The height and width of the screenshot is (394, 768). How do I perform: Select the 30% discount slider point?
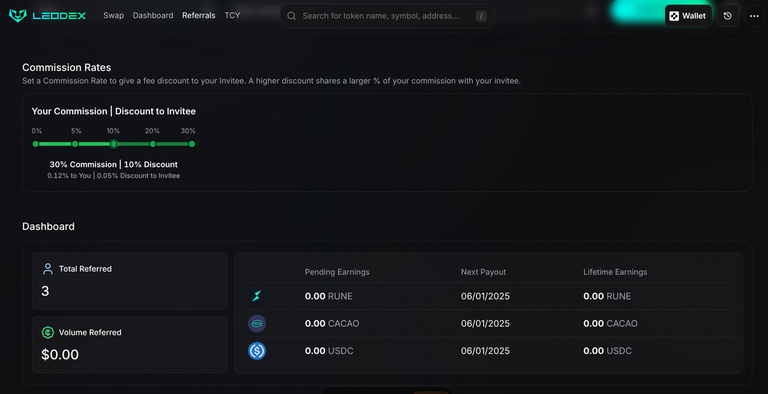point(192,144)
